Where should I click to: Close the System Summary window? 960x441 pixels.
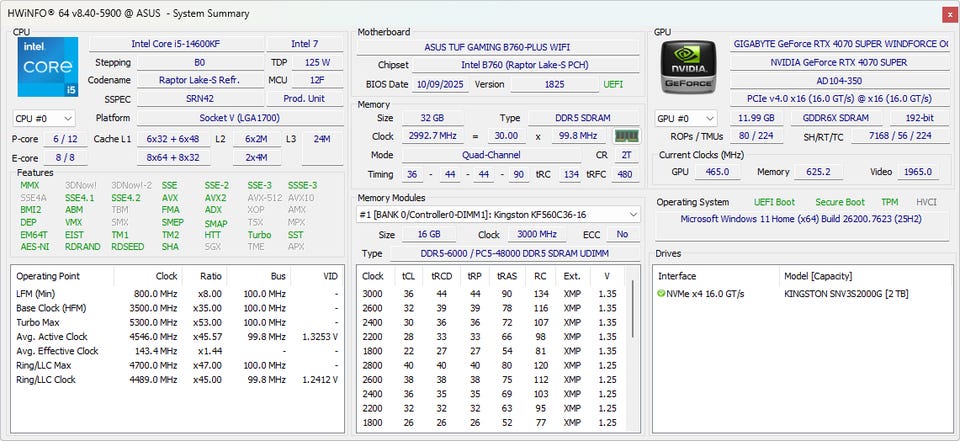pyautogui.click(x=948, y=13)
